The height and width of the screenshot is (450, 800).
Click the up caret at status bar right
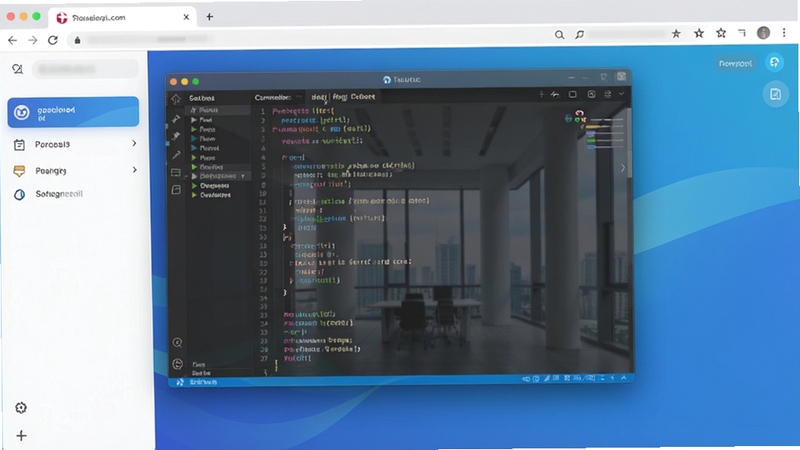623,378
